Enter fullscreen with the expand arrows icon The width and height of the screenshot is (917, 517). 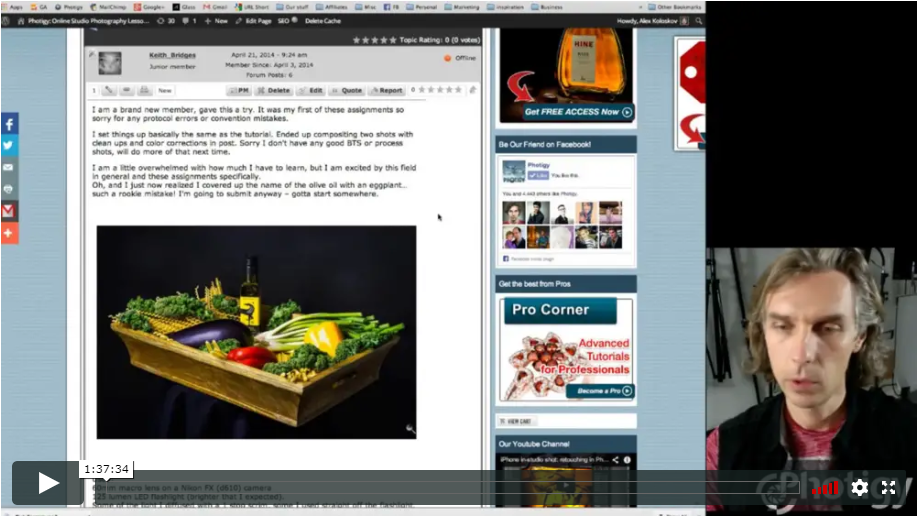[888, 488]
